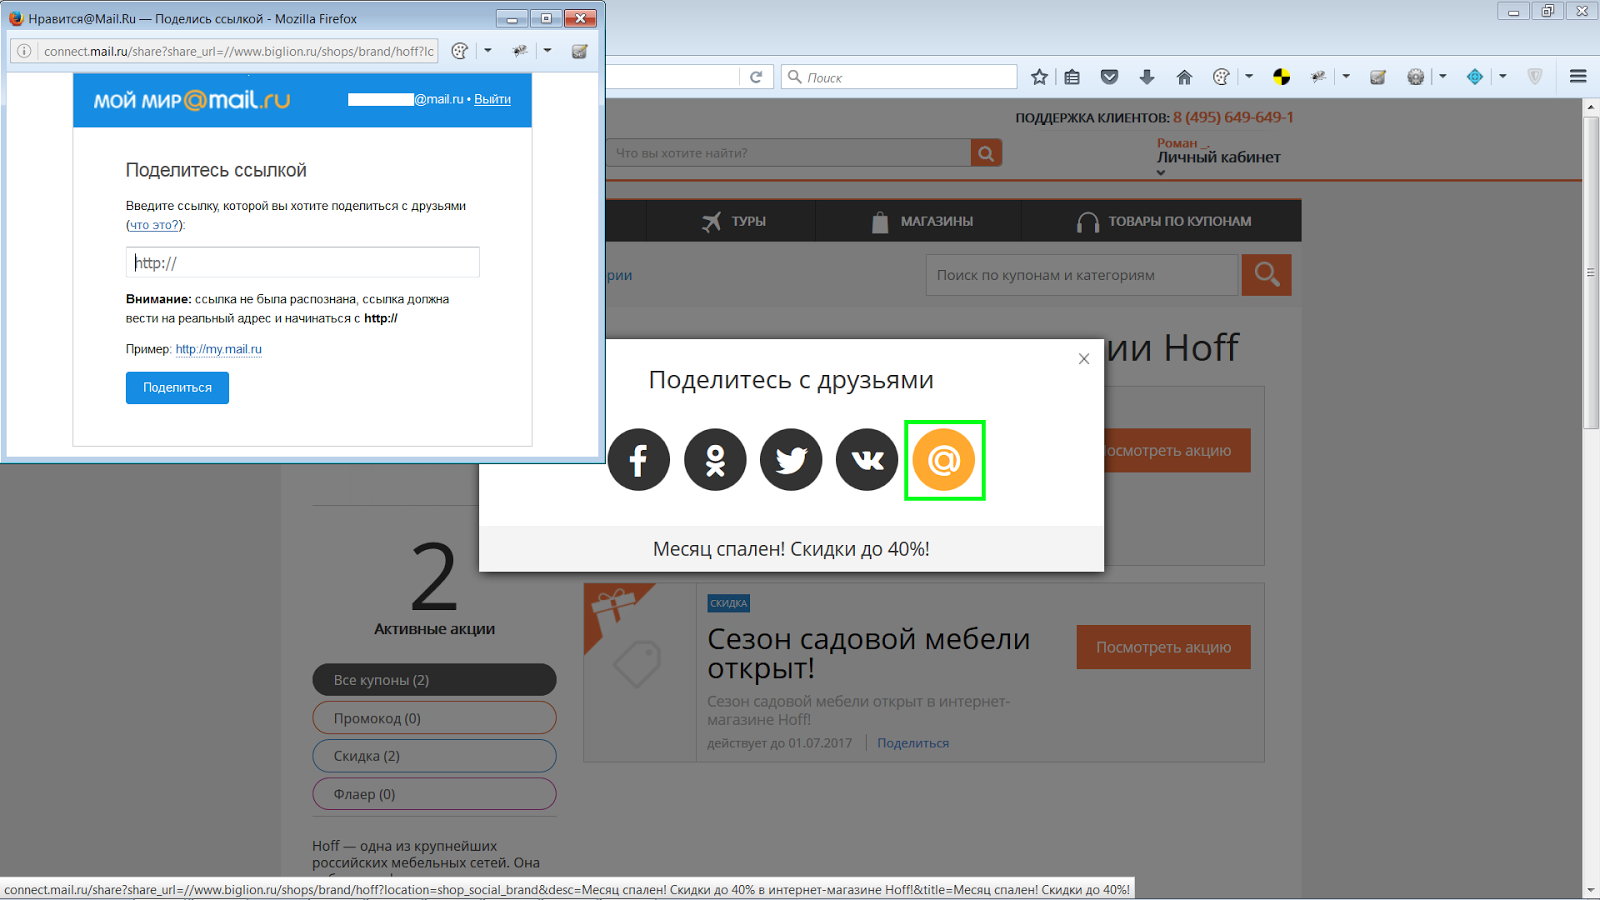Click Мой Мир@mail.ru logo

click(192, 100)
